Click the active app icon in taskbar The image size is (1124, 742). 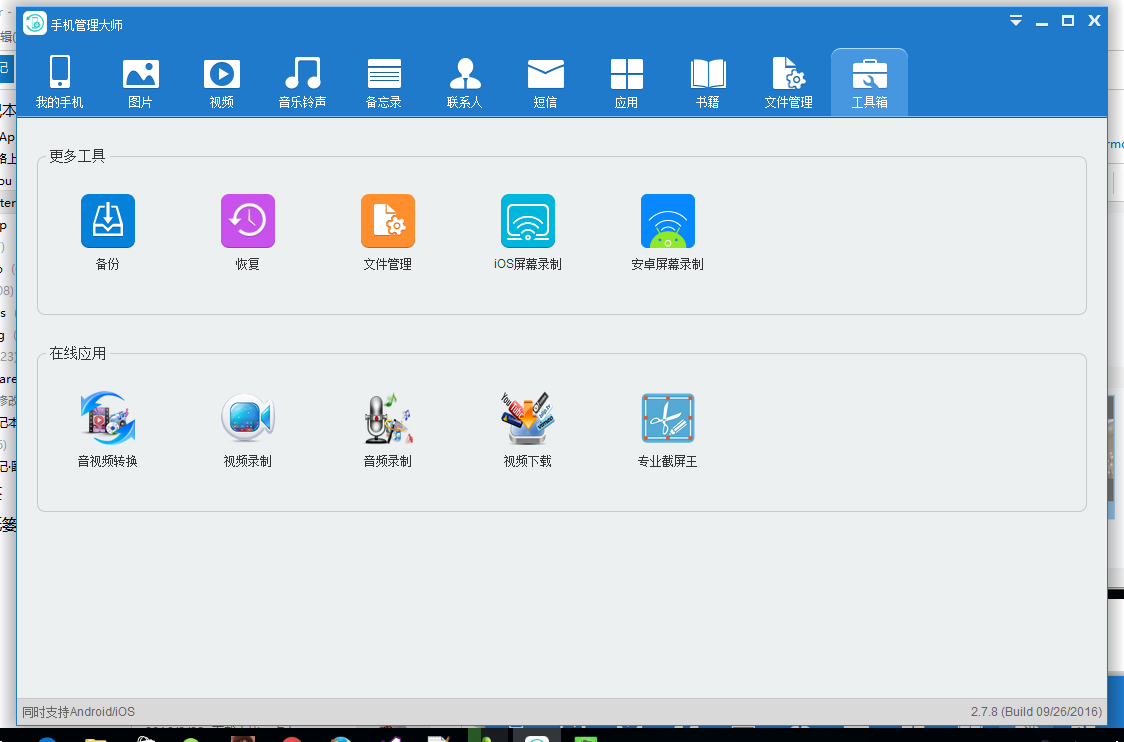pyautogui.click(x=537, y=736)
